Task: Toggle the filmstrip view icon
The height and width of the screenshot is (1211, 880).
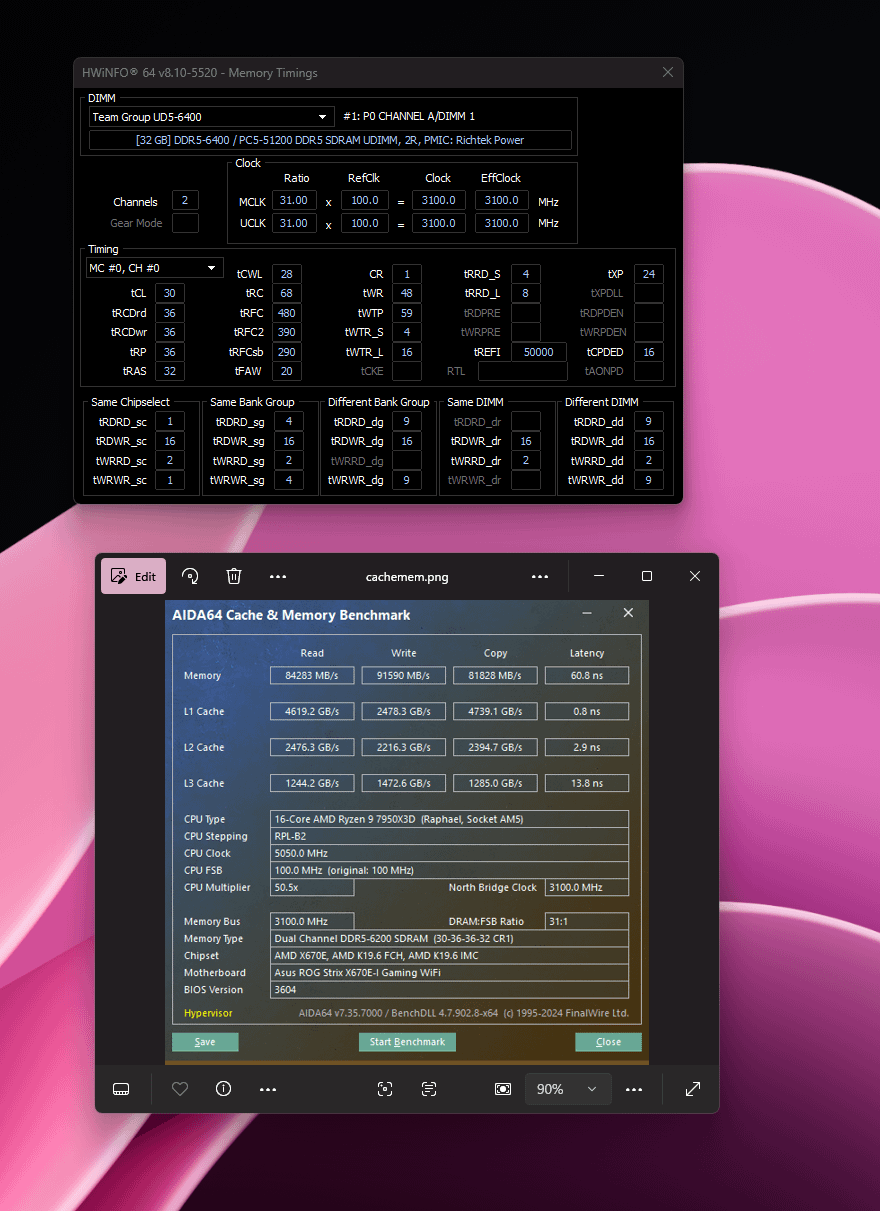Action: pos(121,1089)
